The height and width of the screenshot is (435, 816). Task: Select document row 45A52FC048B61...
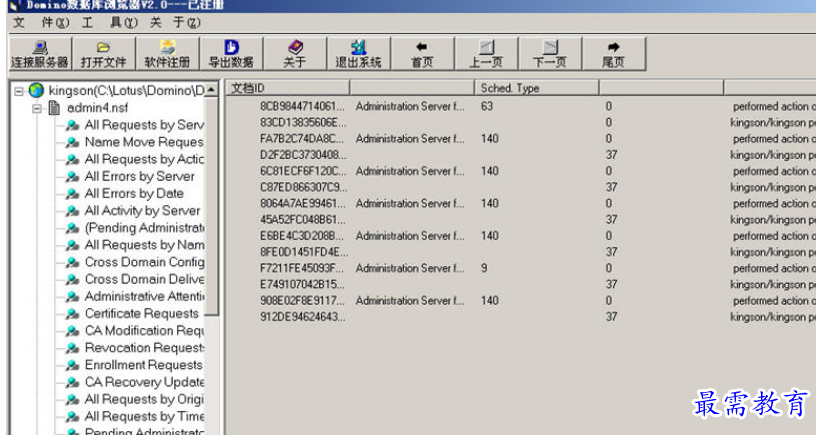(x=520, y=220)
